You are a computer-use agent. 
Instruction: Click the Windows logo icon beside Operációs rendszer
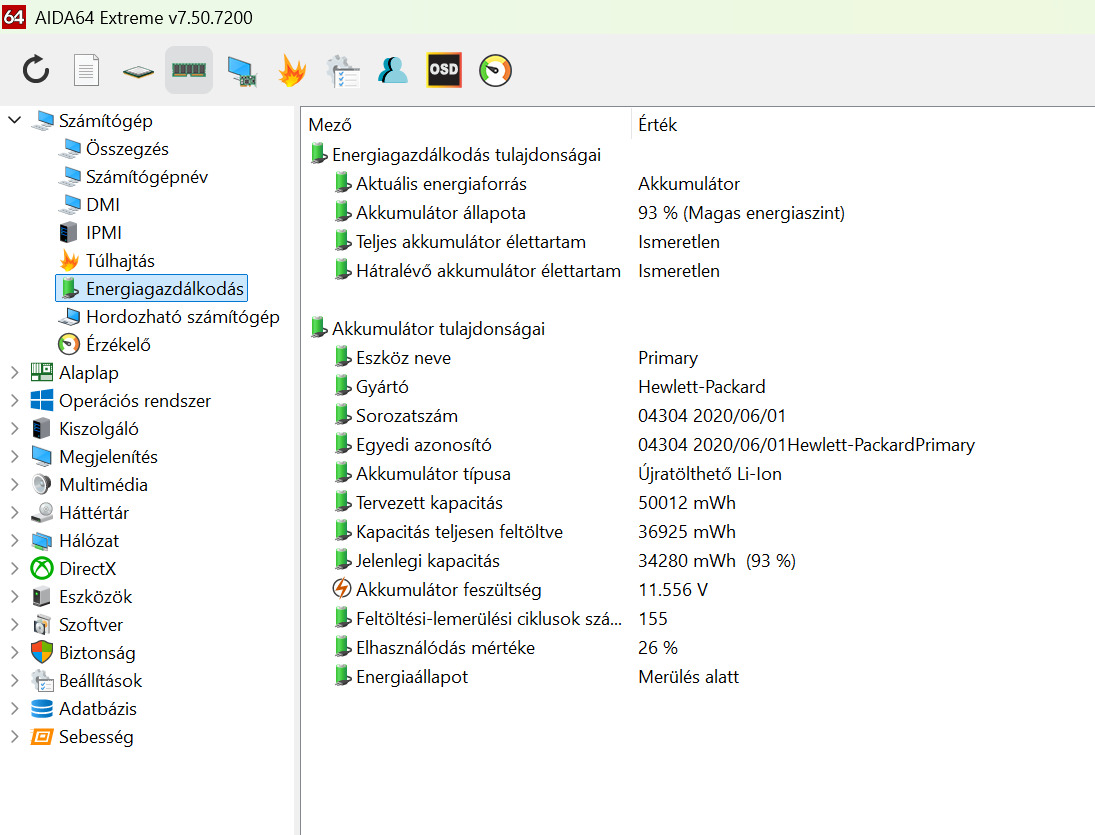[42, 400]
